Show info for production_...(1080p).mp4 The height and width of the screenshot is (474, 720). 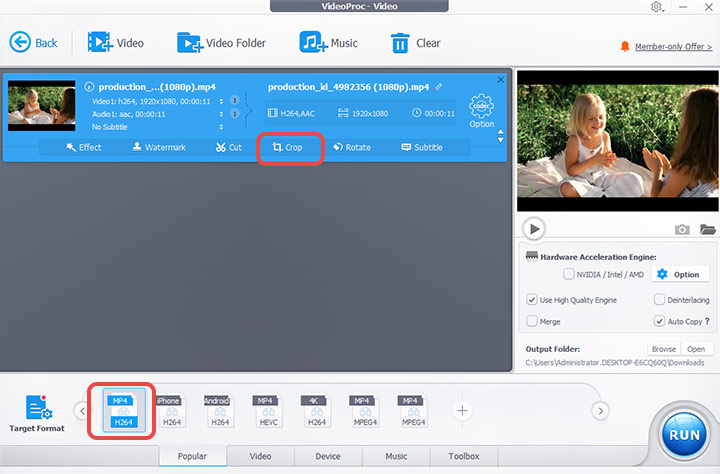(89, 86)
